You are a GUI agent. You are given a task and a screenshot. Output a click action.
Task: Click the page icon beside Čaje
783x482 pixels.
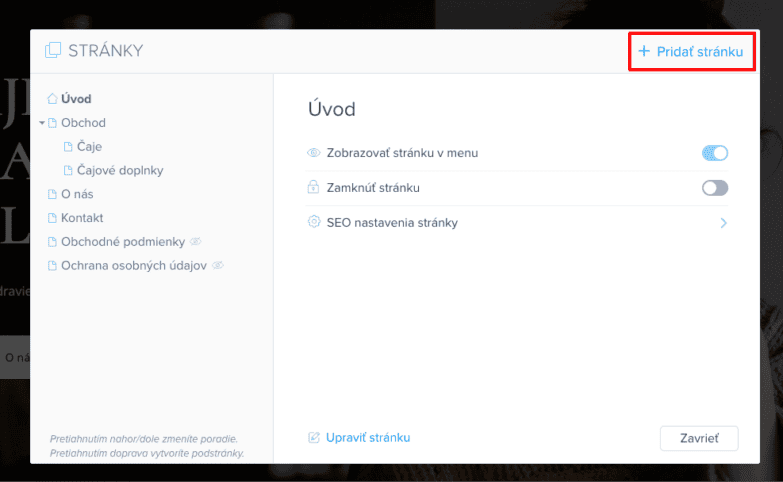click(69, 146)
